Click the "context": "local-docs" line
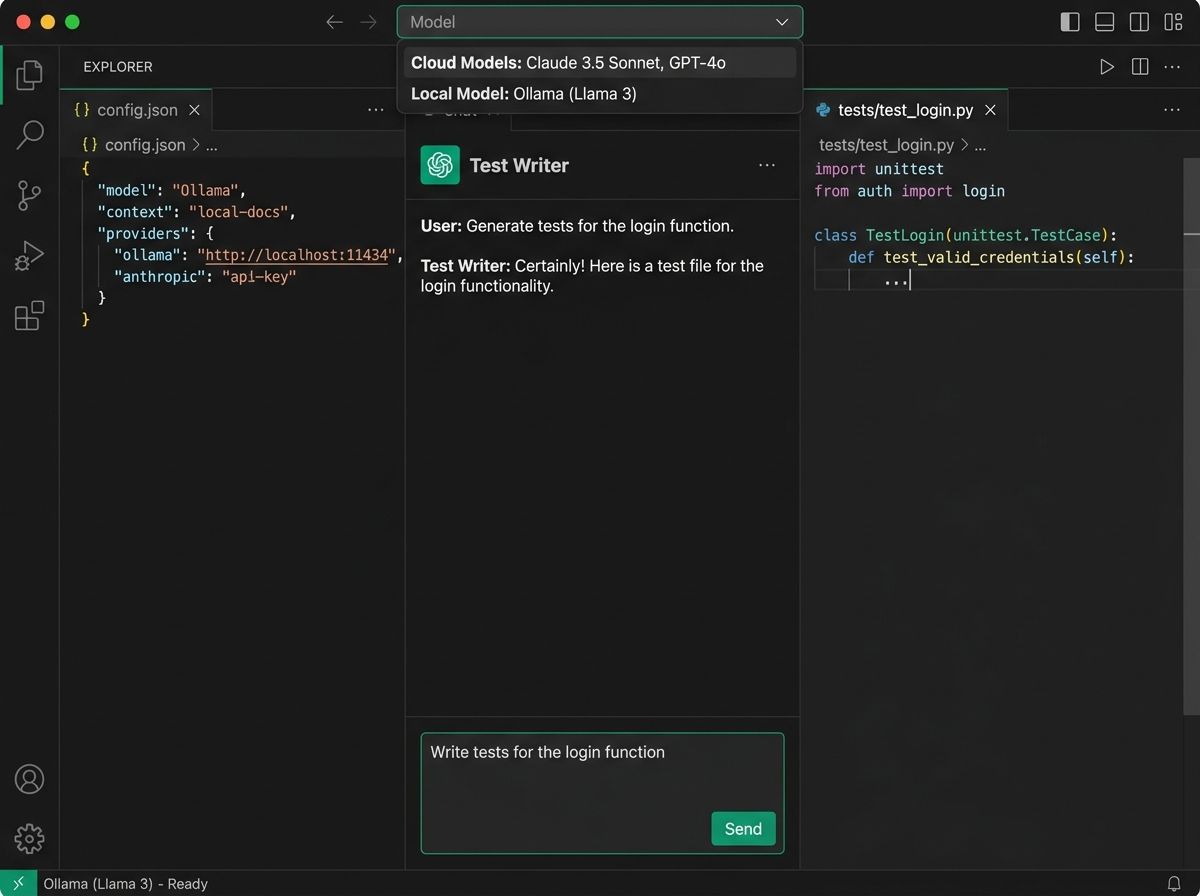Screen dimensions: 1200x896 tap(197, 212)
